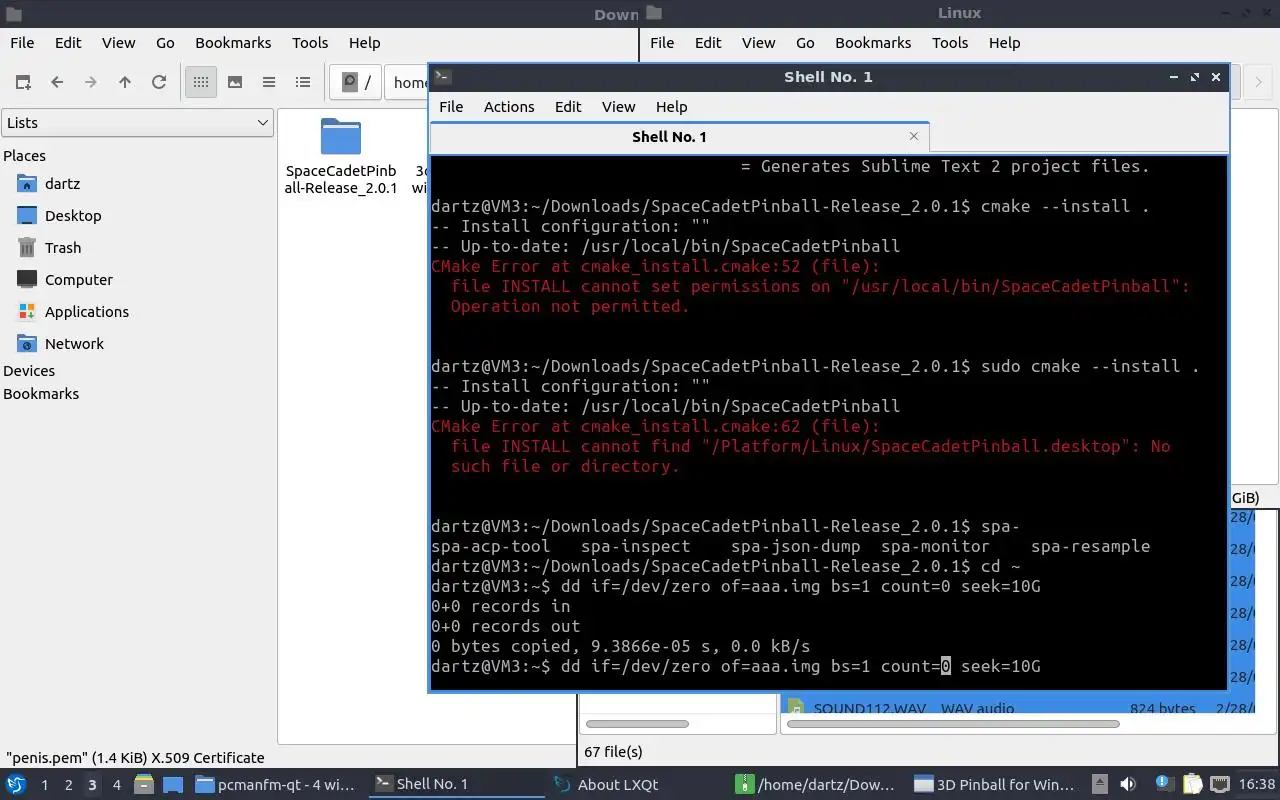Viewport: 1280px width, 800px height.
Task: Click the root path button in location bar
Action: (x=358, y=82)
